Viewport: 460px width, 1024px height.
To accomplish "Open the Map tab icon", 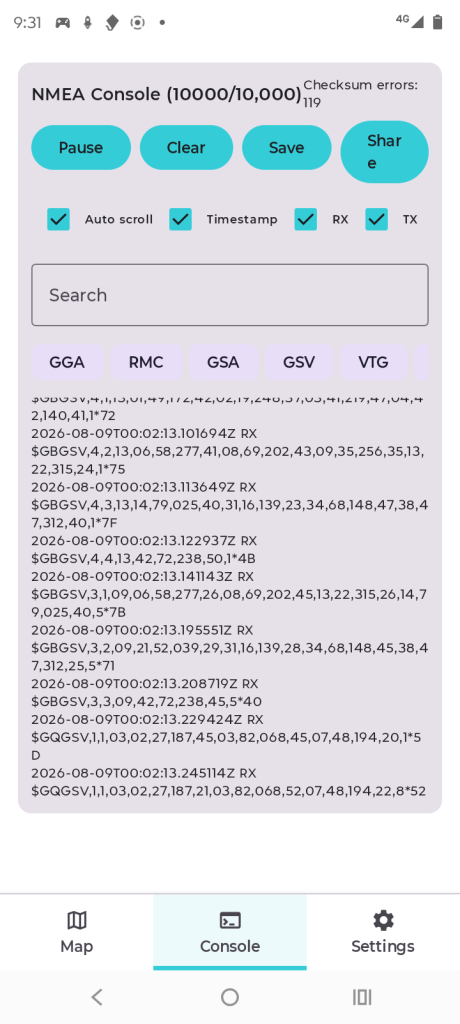I will click(x=76, y=920).
